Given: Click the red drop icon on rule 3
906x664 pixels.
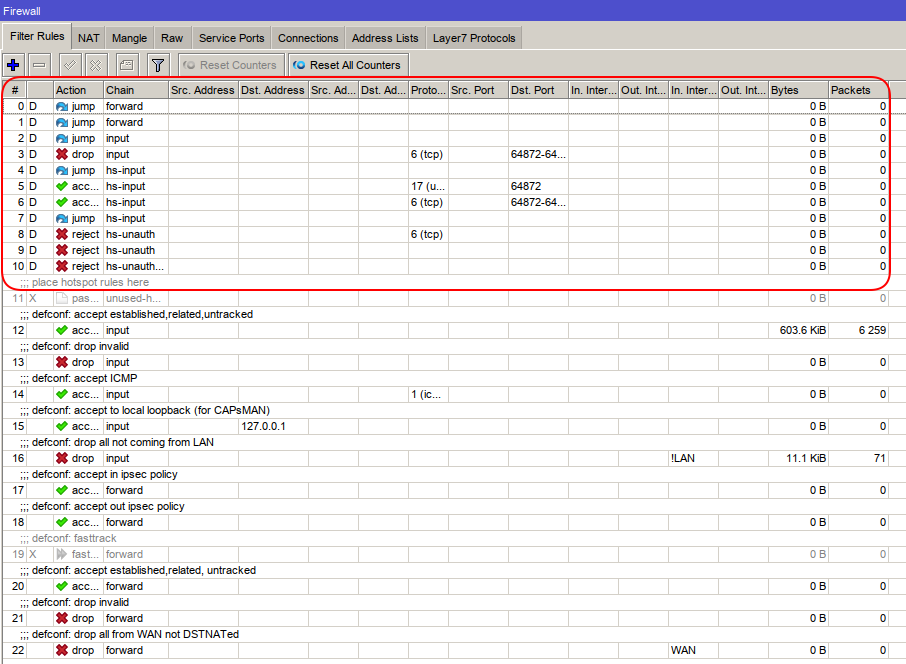Looking at the screenshot, I should pos(62,154).
